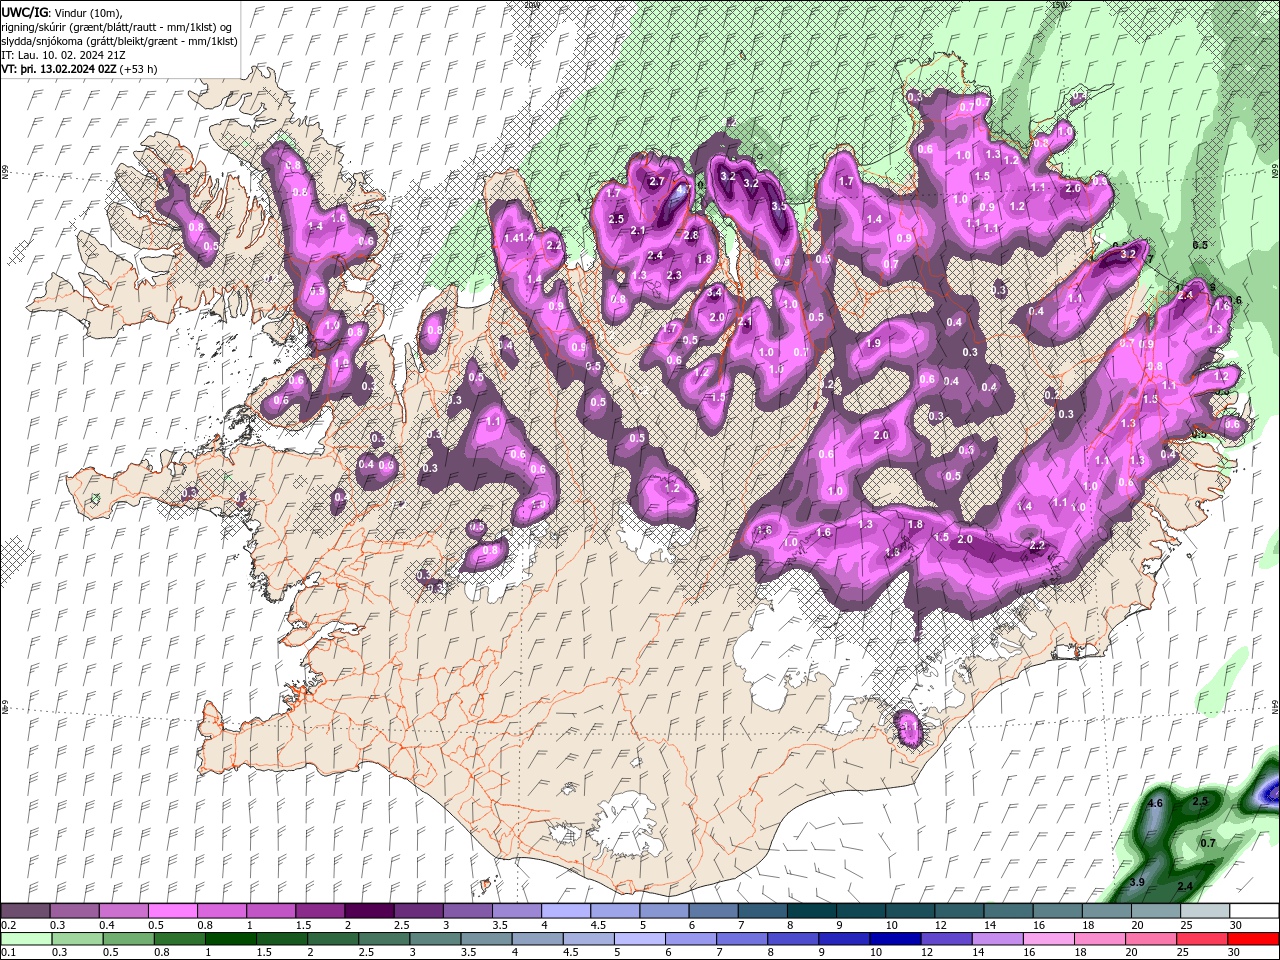
Task: Click the lower legend swatch labeled 12
Action: (946, 939)
